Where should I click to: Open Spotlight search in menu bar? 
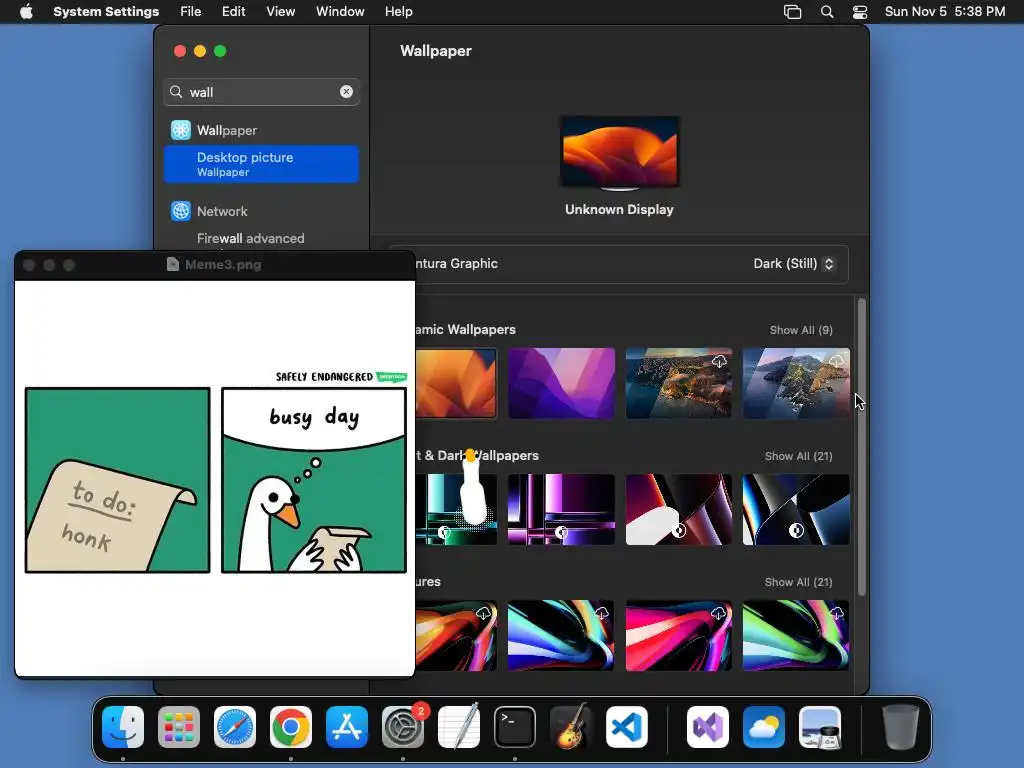(827, 12)
